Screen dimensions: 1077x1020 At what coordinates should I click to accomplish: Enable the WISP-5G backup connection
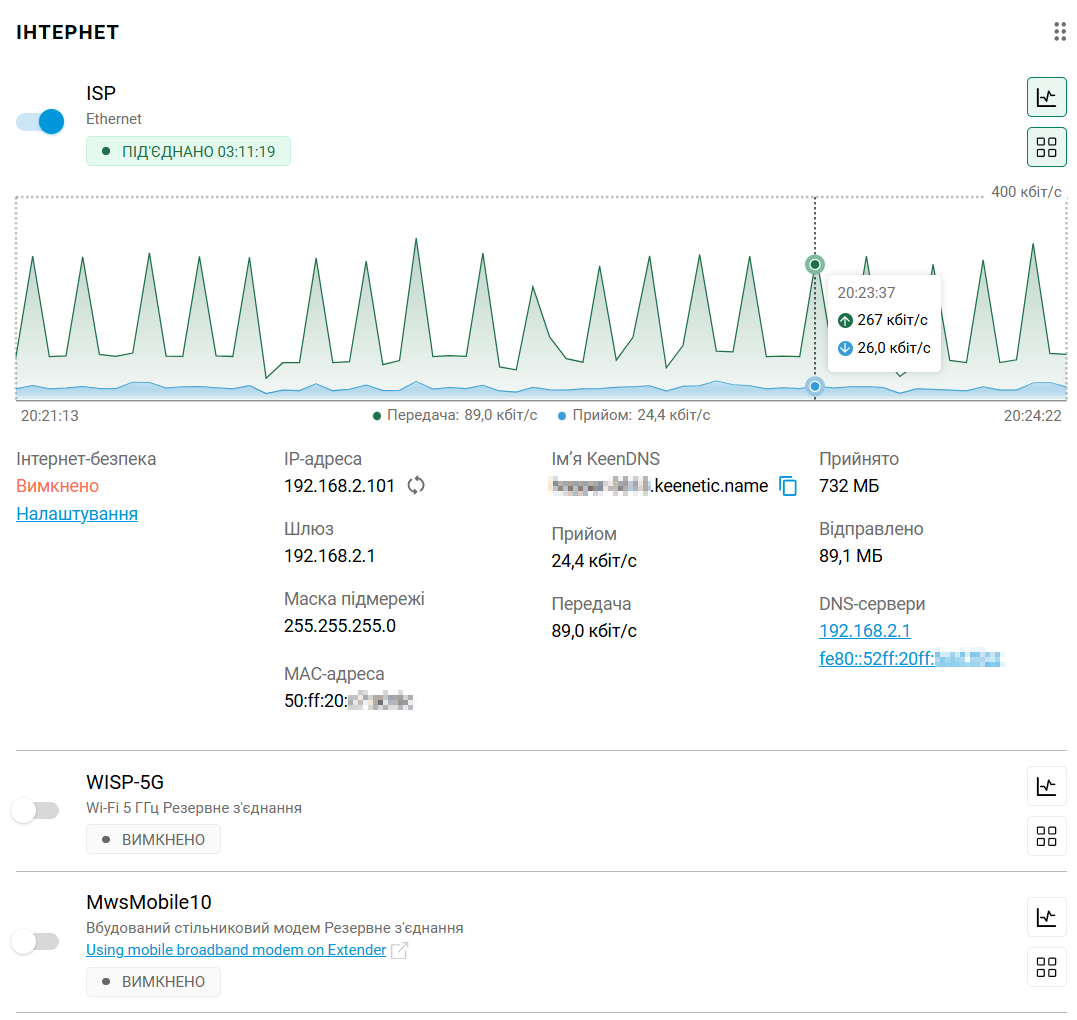point(35,811)
